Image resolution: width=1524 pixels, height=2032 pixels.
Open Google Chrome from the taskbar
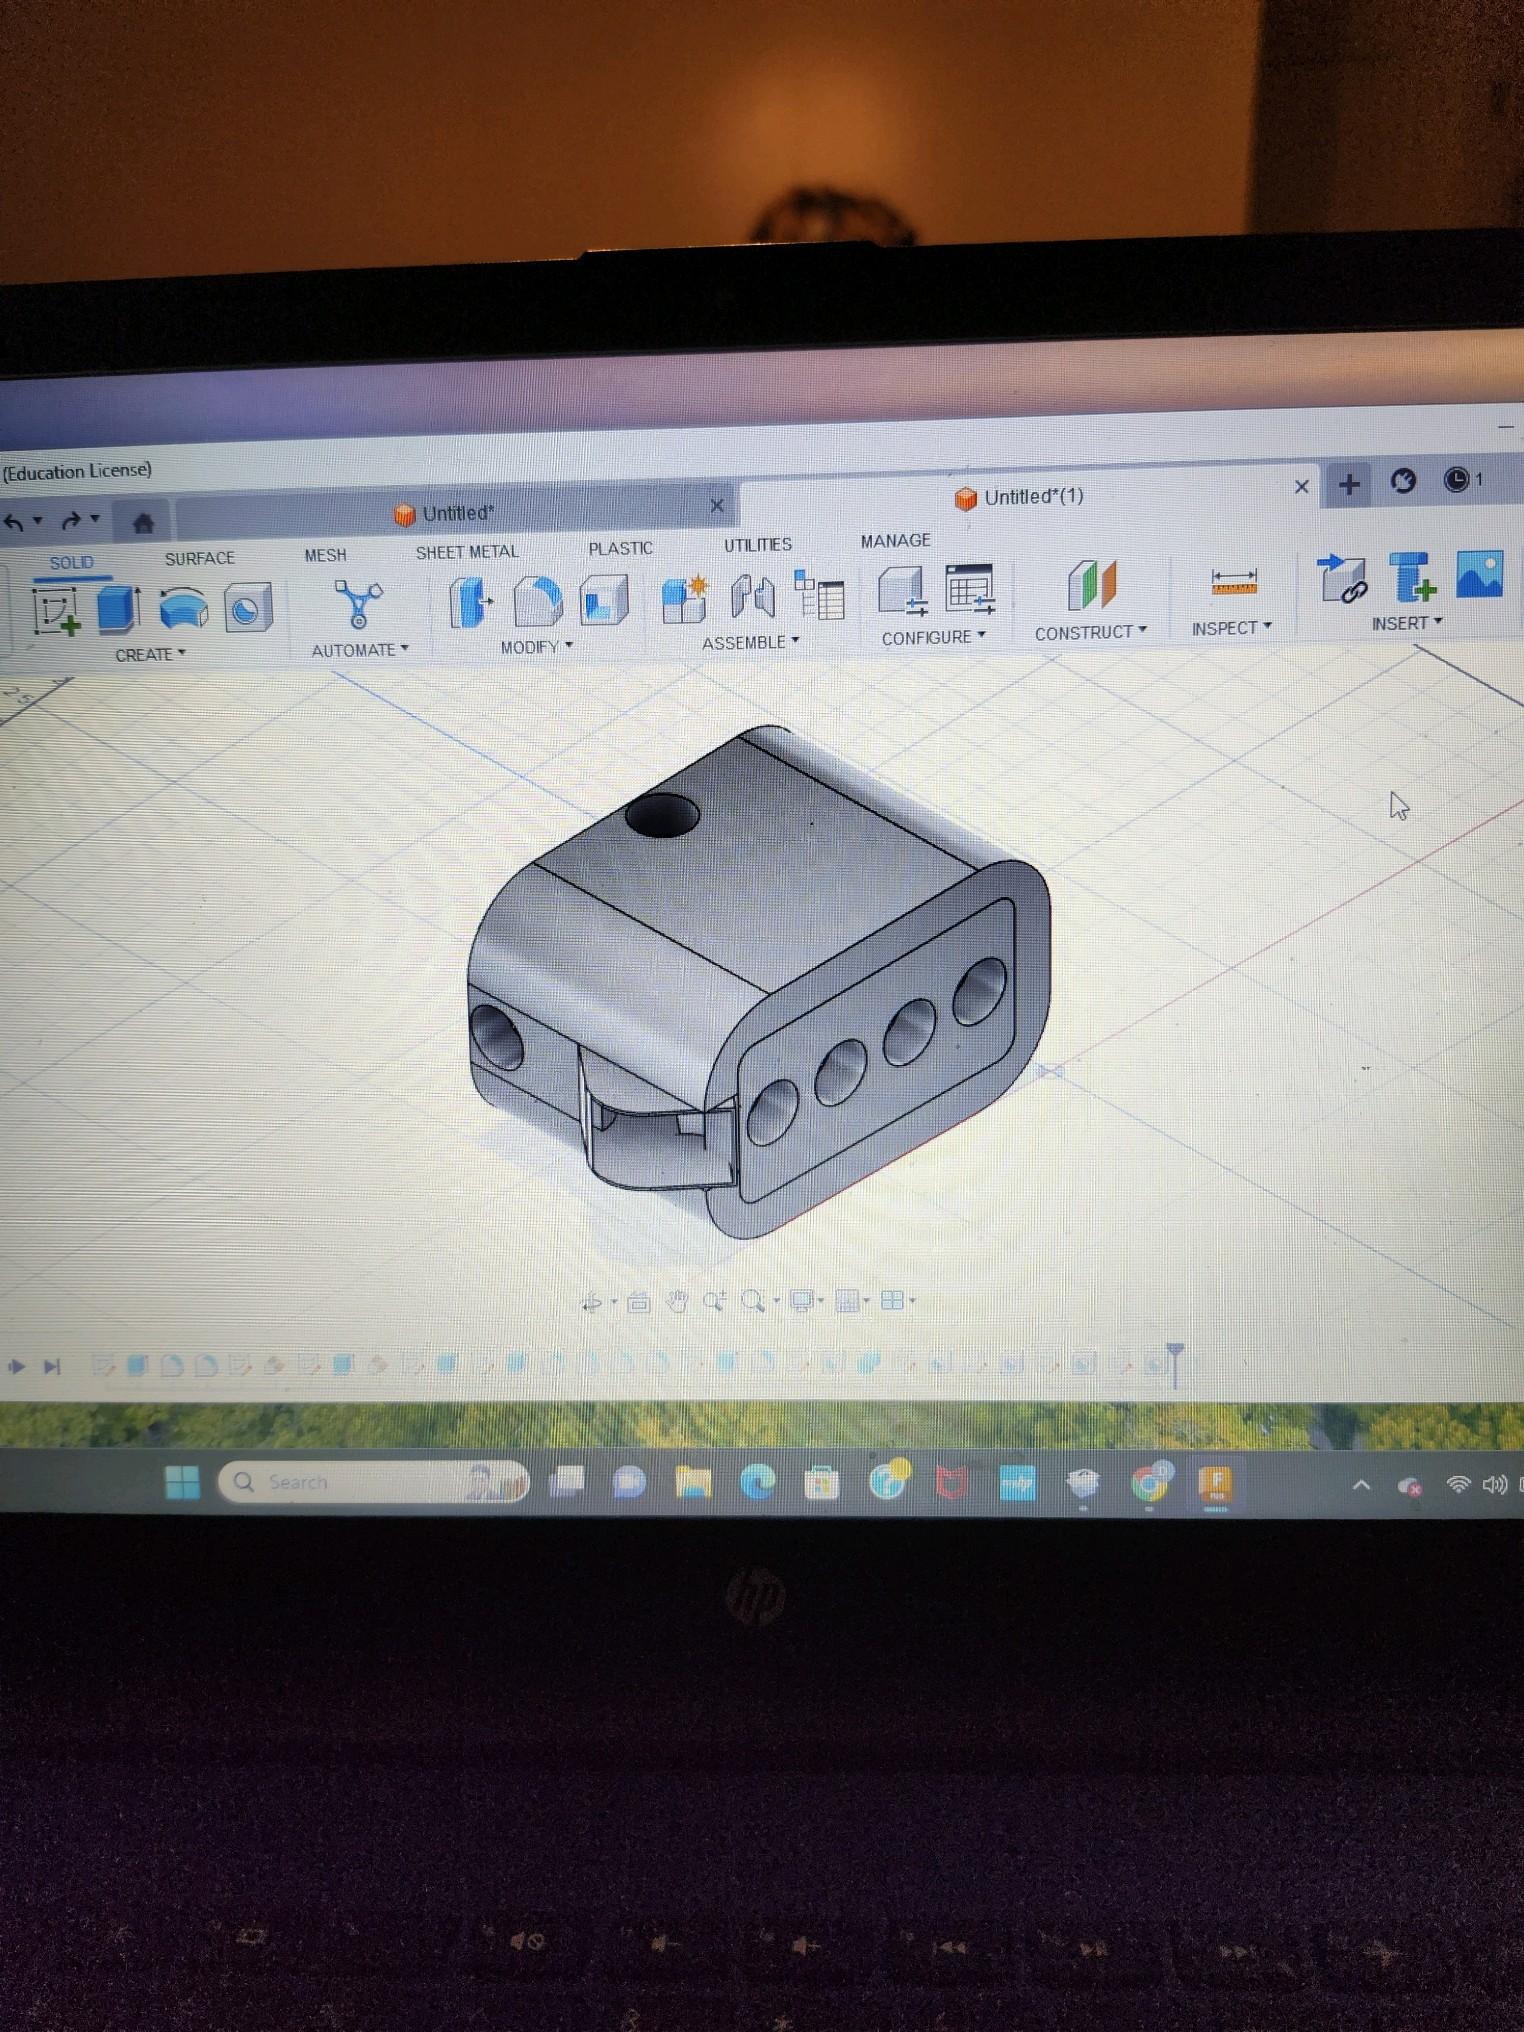(x=1149, y=1482)
